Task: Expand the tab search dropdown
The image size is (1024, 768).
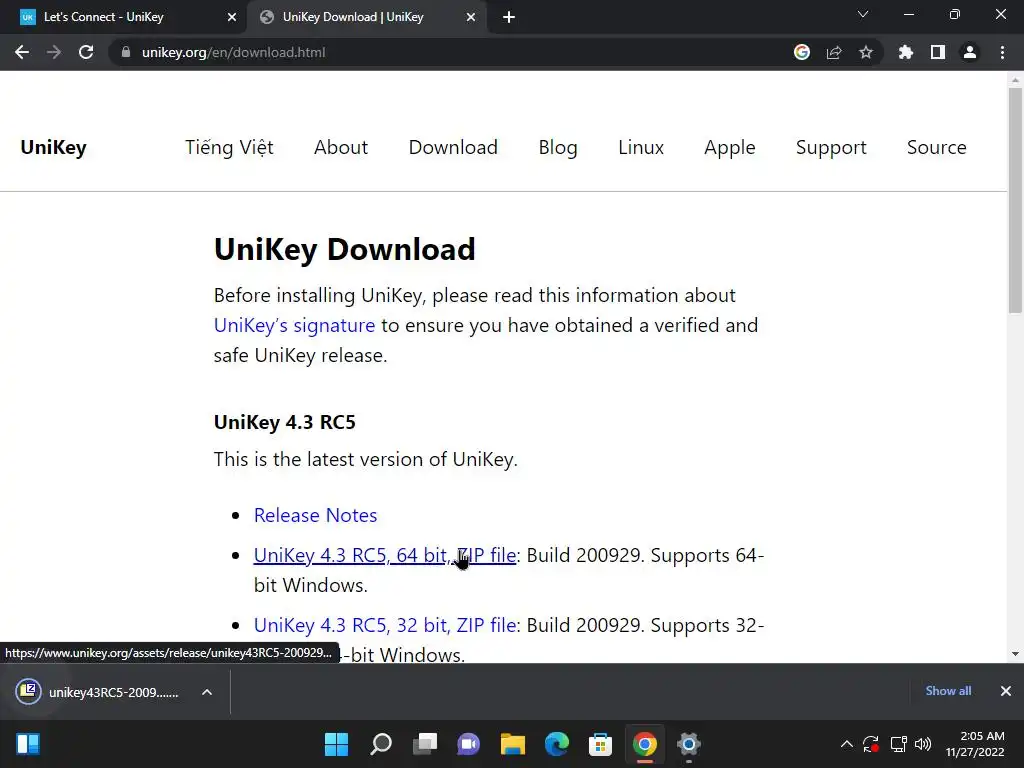Action: point(863,14)
